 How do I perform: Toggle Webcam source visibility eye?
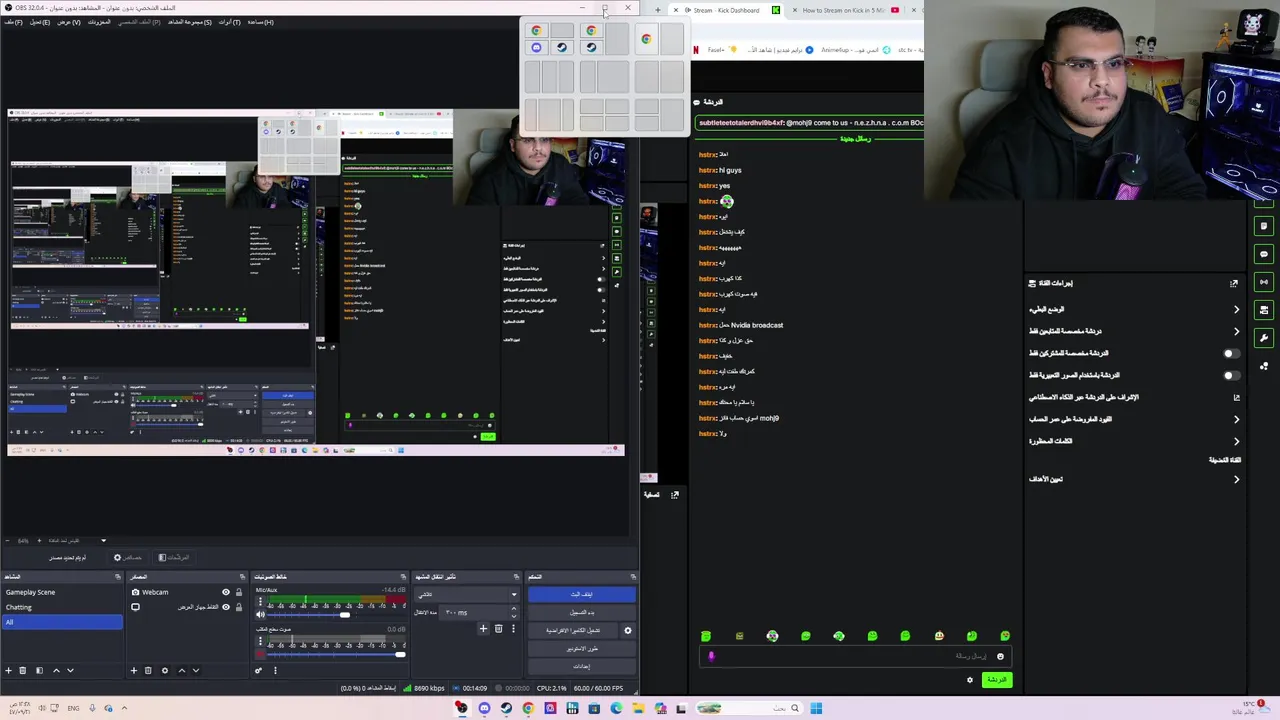pyautogui.click(x=226, y=592)
